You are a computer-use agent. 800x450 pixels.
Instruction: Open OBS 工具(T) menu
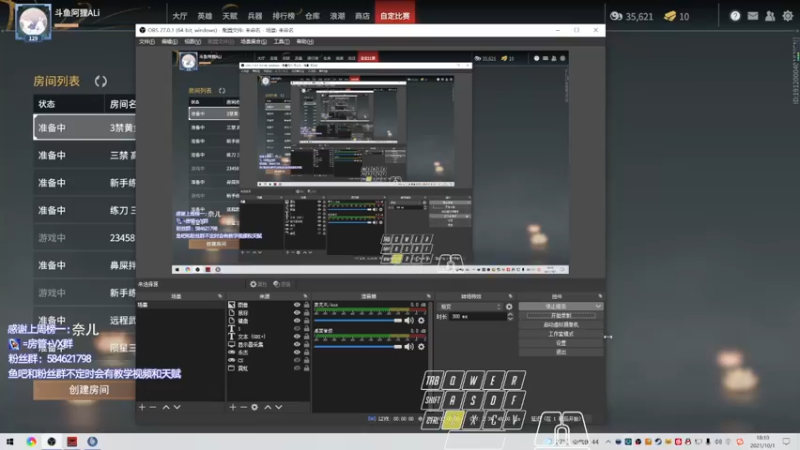281,41
